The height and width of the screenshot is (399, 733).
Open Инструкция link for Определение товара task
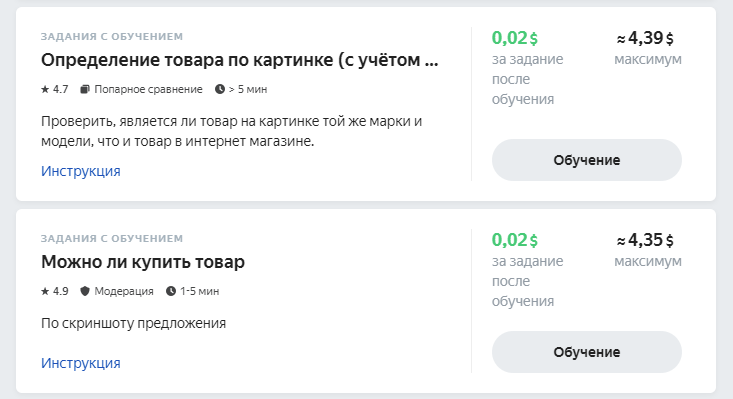(x=81, y=171)
